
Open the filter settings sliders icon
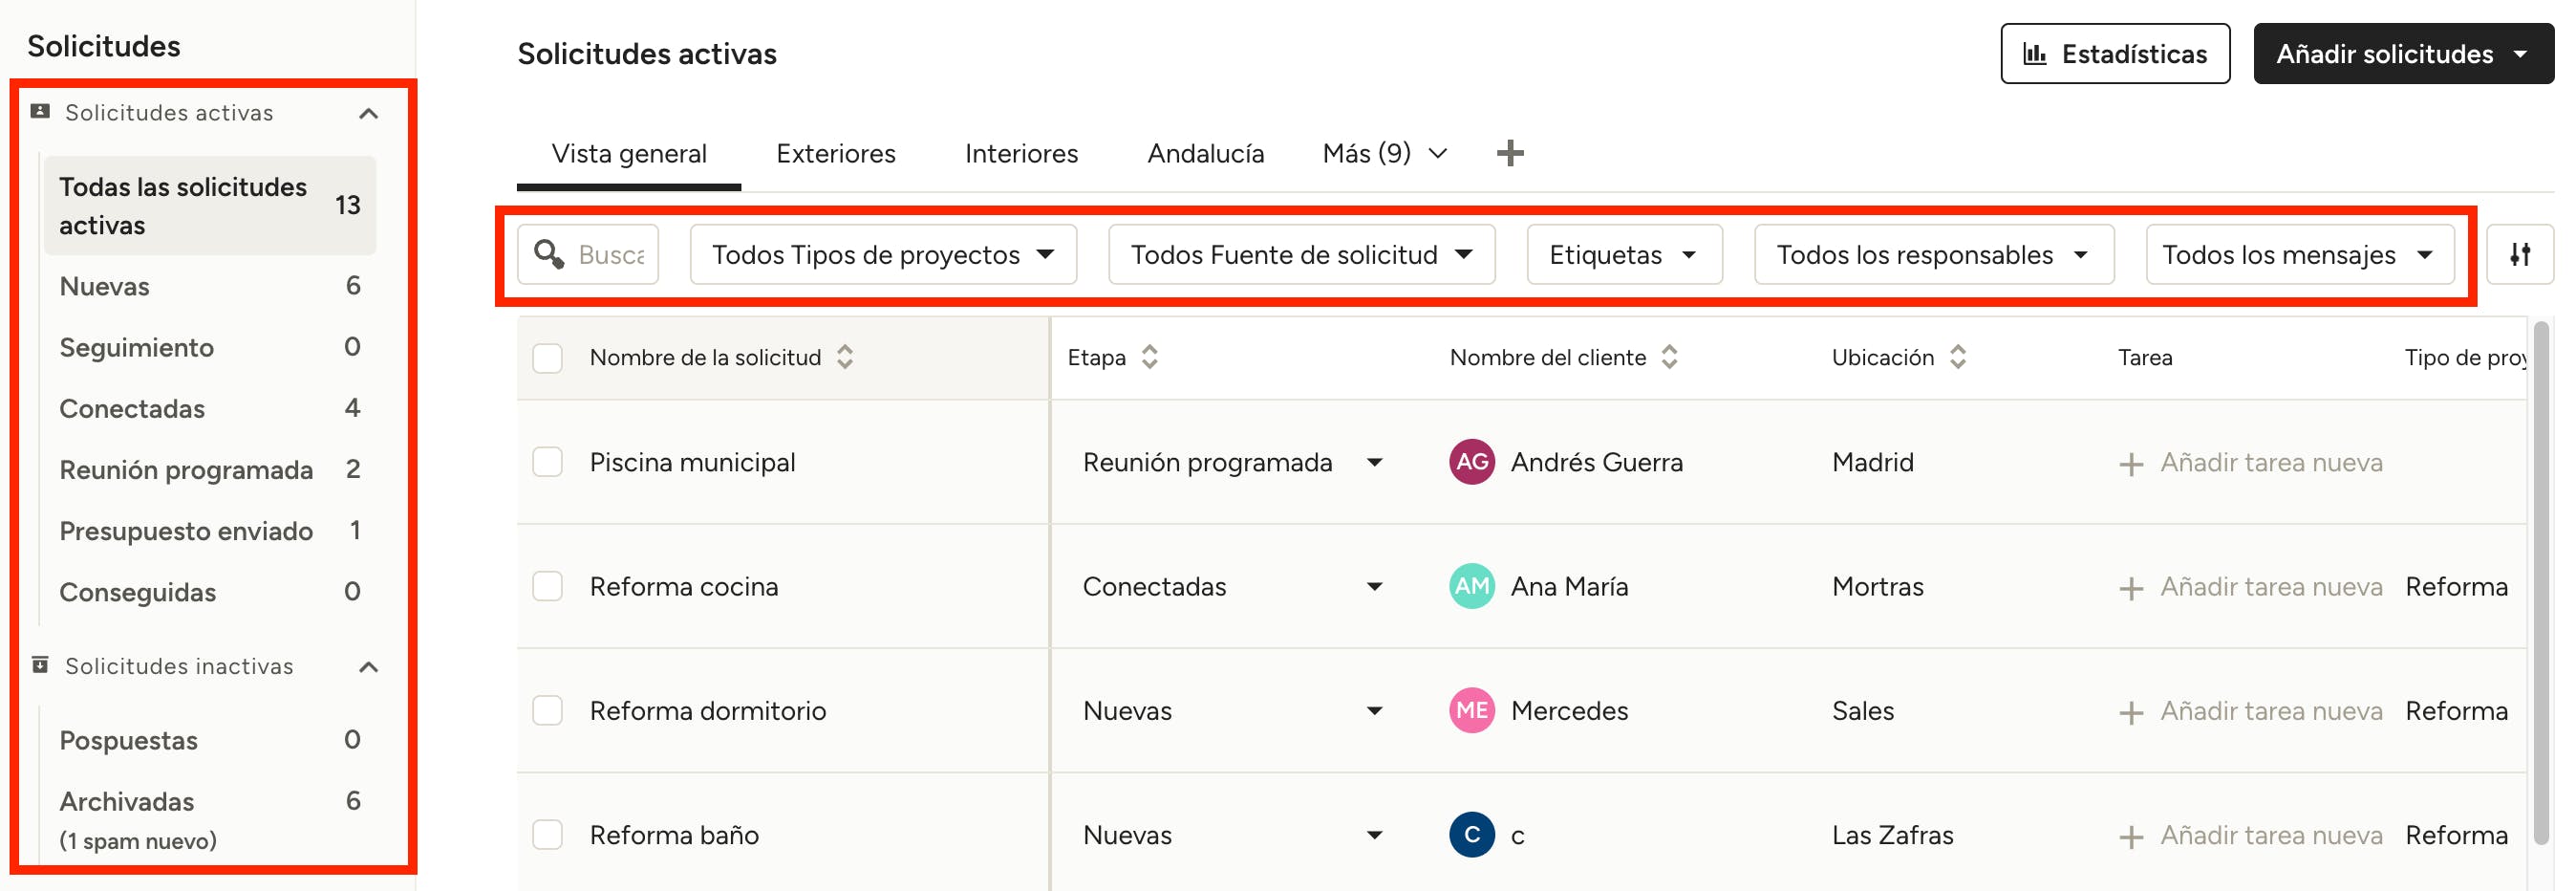click(x=2519, y=255)
